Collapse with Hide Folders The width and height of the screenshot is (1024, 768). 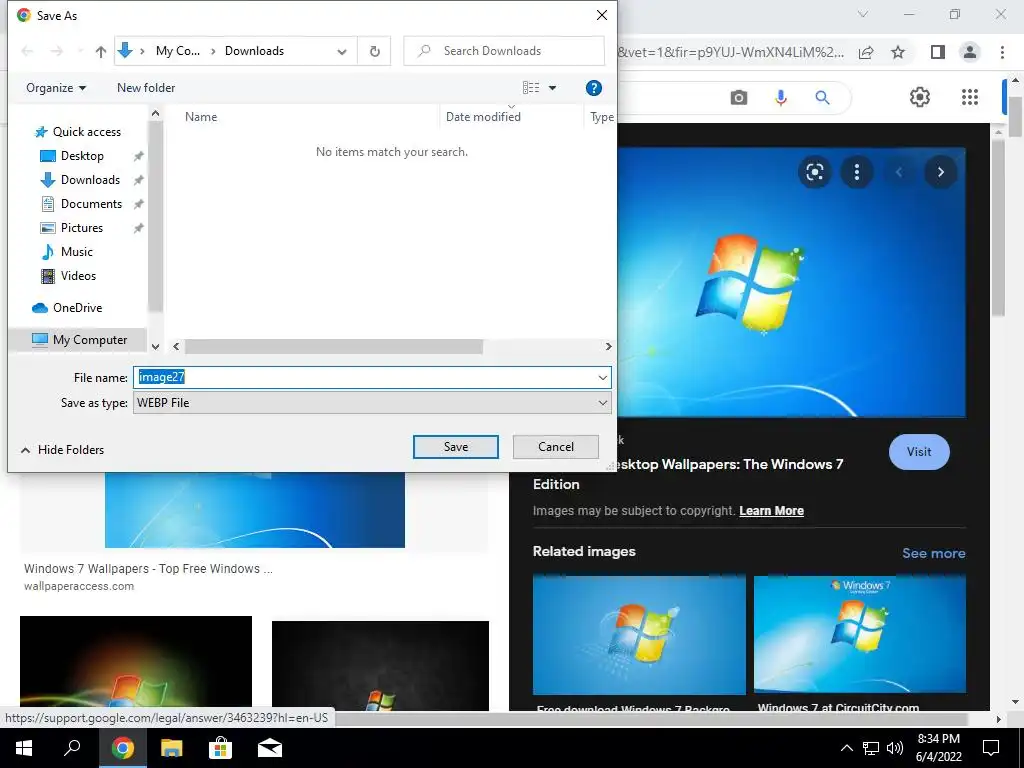[x=63, y=450]
